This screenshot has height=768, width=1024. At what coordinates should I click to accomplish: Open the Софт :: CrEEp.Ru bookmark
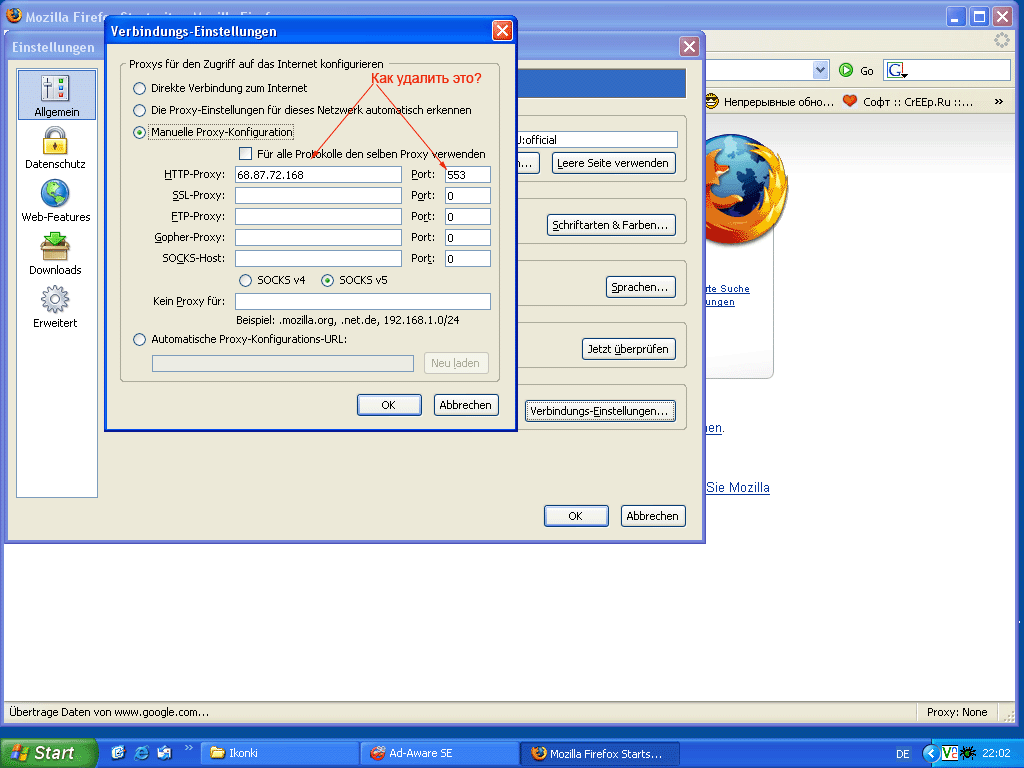click(x=908, y=102)
